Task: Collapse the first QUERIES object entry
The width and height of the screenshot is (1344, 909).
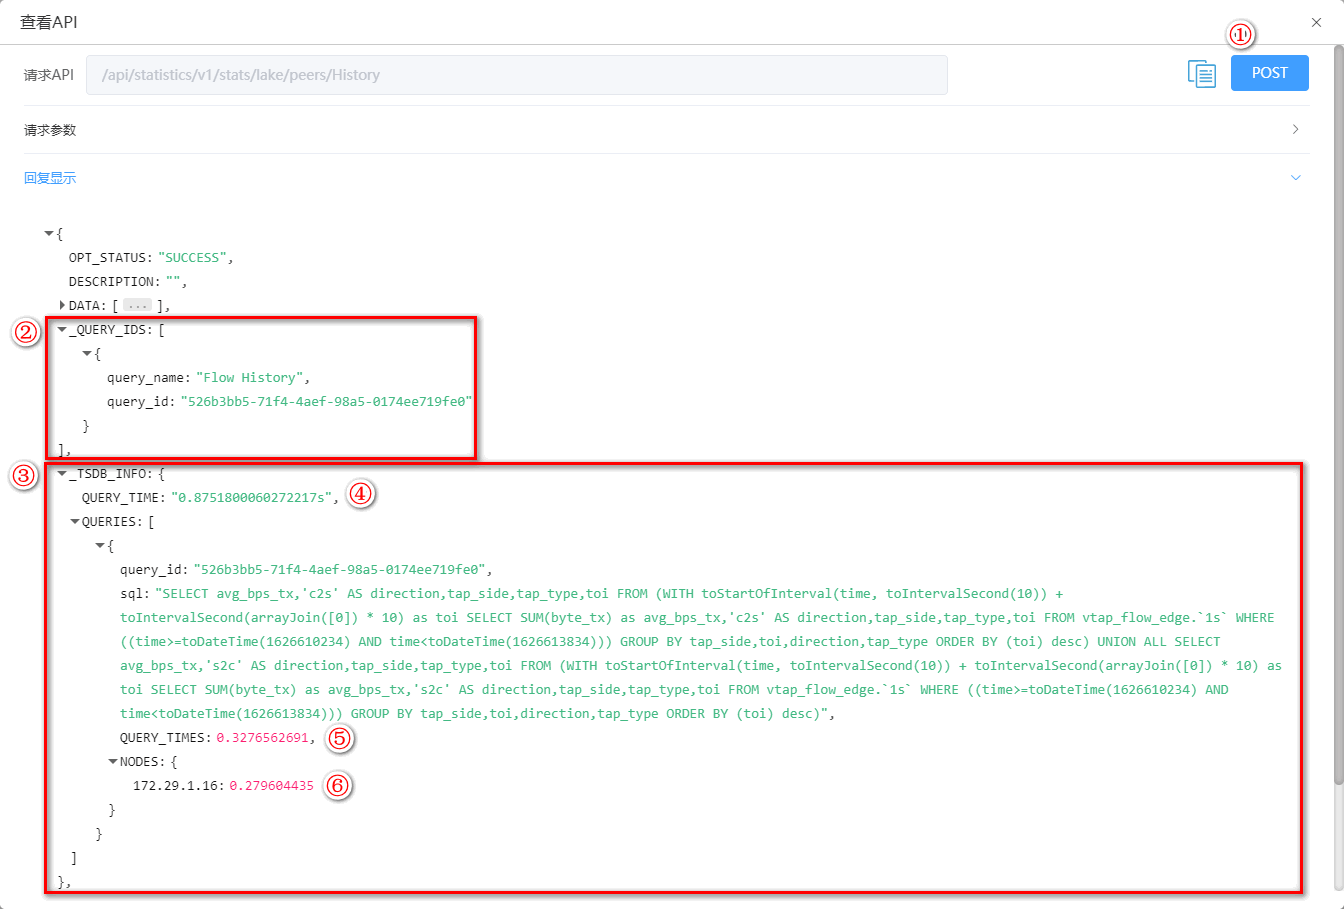Action: (100, 546)
